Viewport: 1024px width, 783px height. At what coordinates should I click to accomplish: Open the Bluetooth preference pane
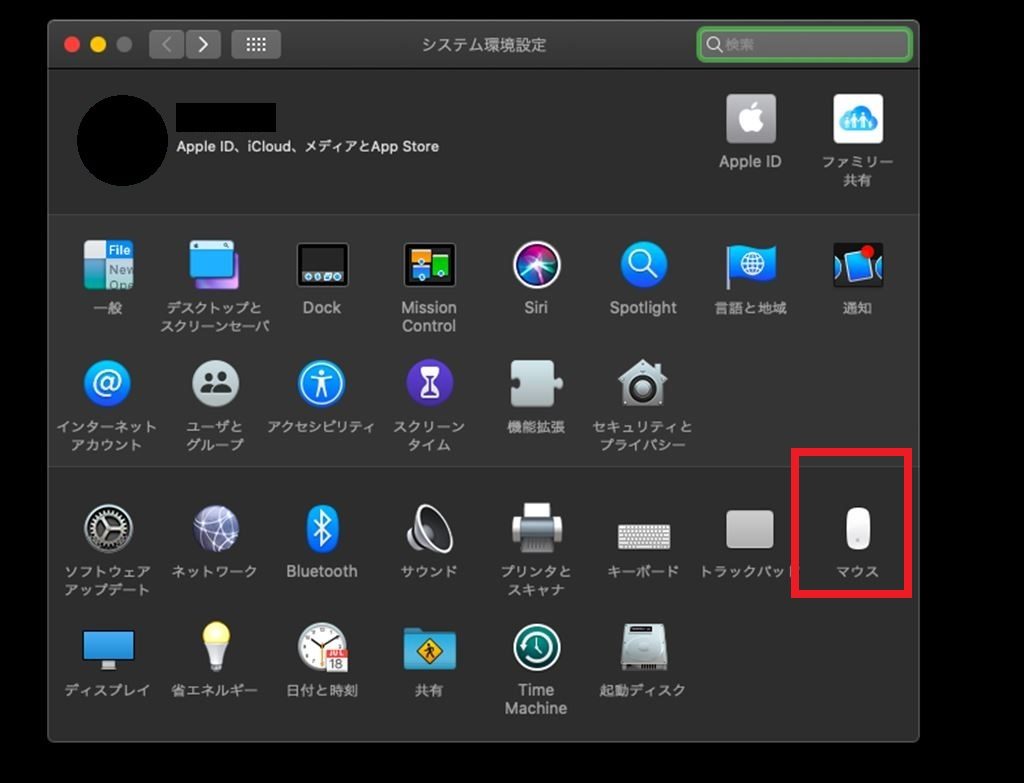click(321, 529)
